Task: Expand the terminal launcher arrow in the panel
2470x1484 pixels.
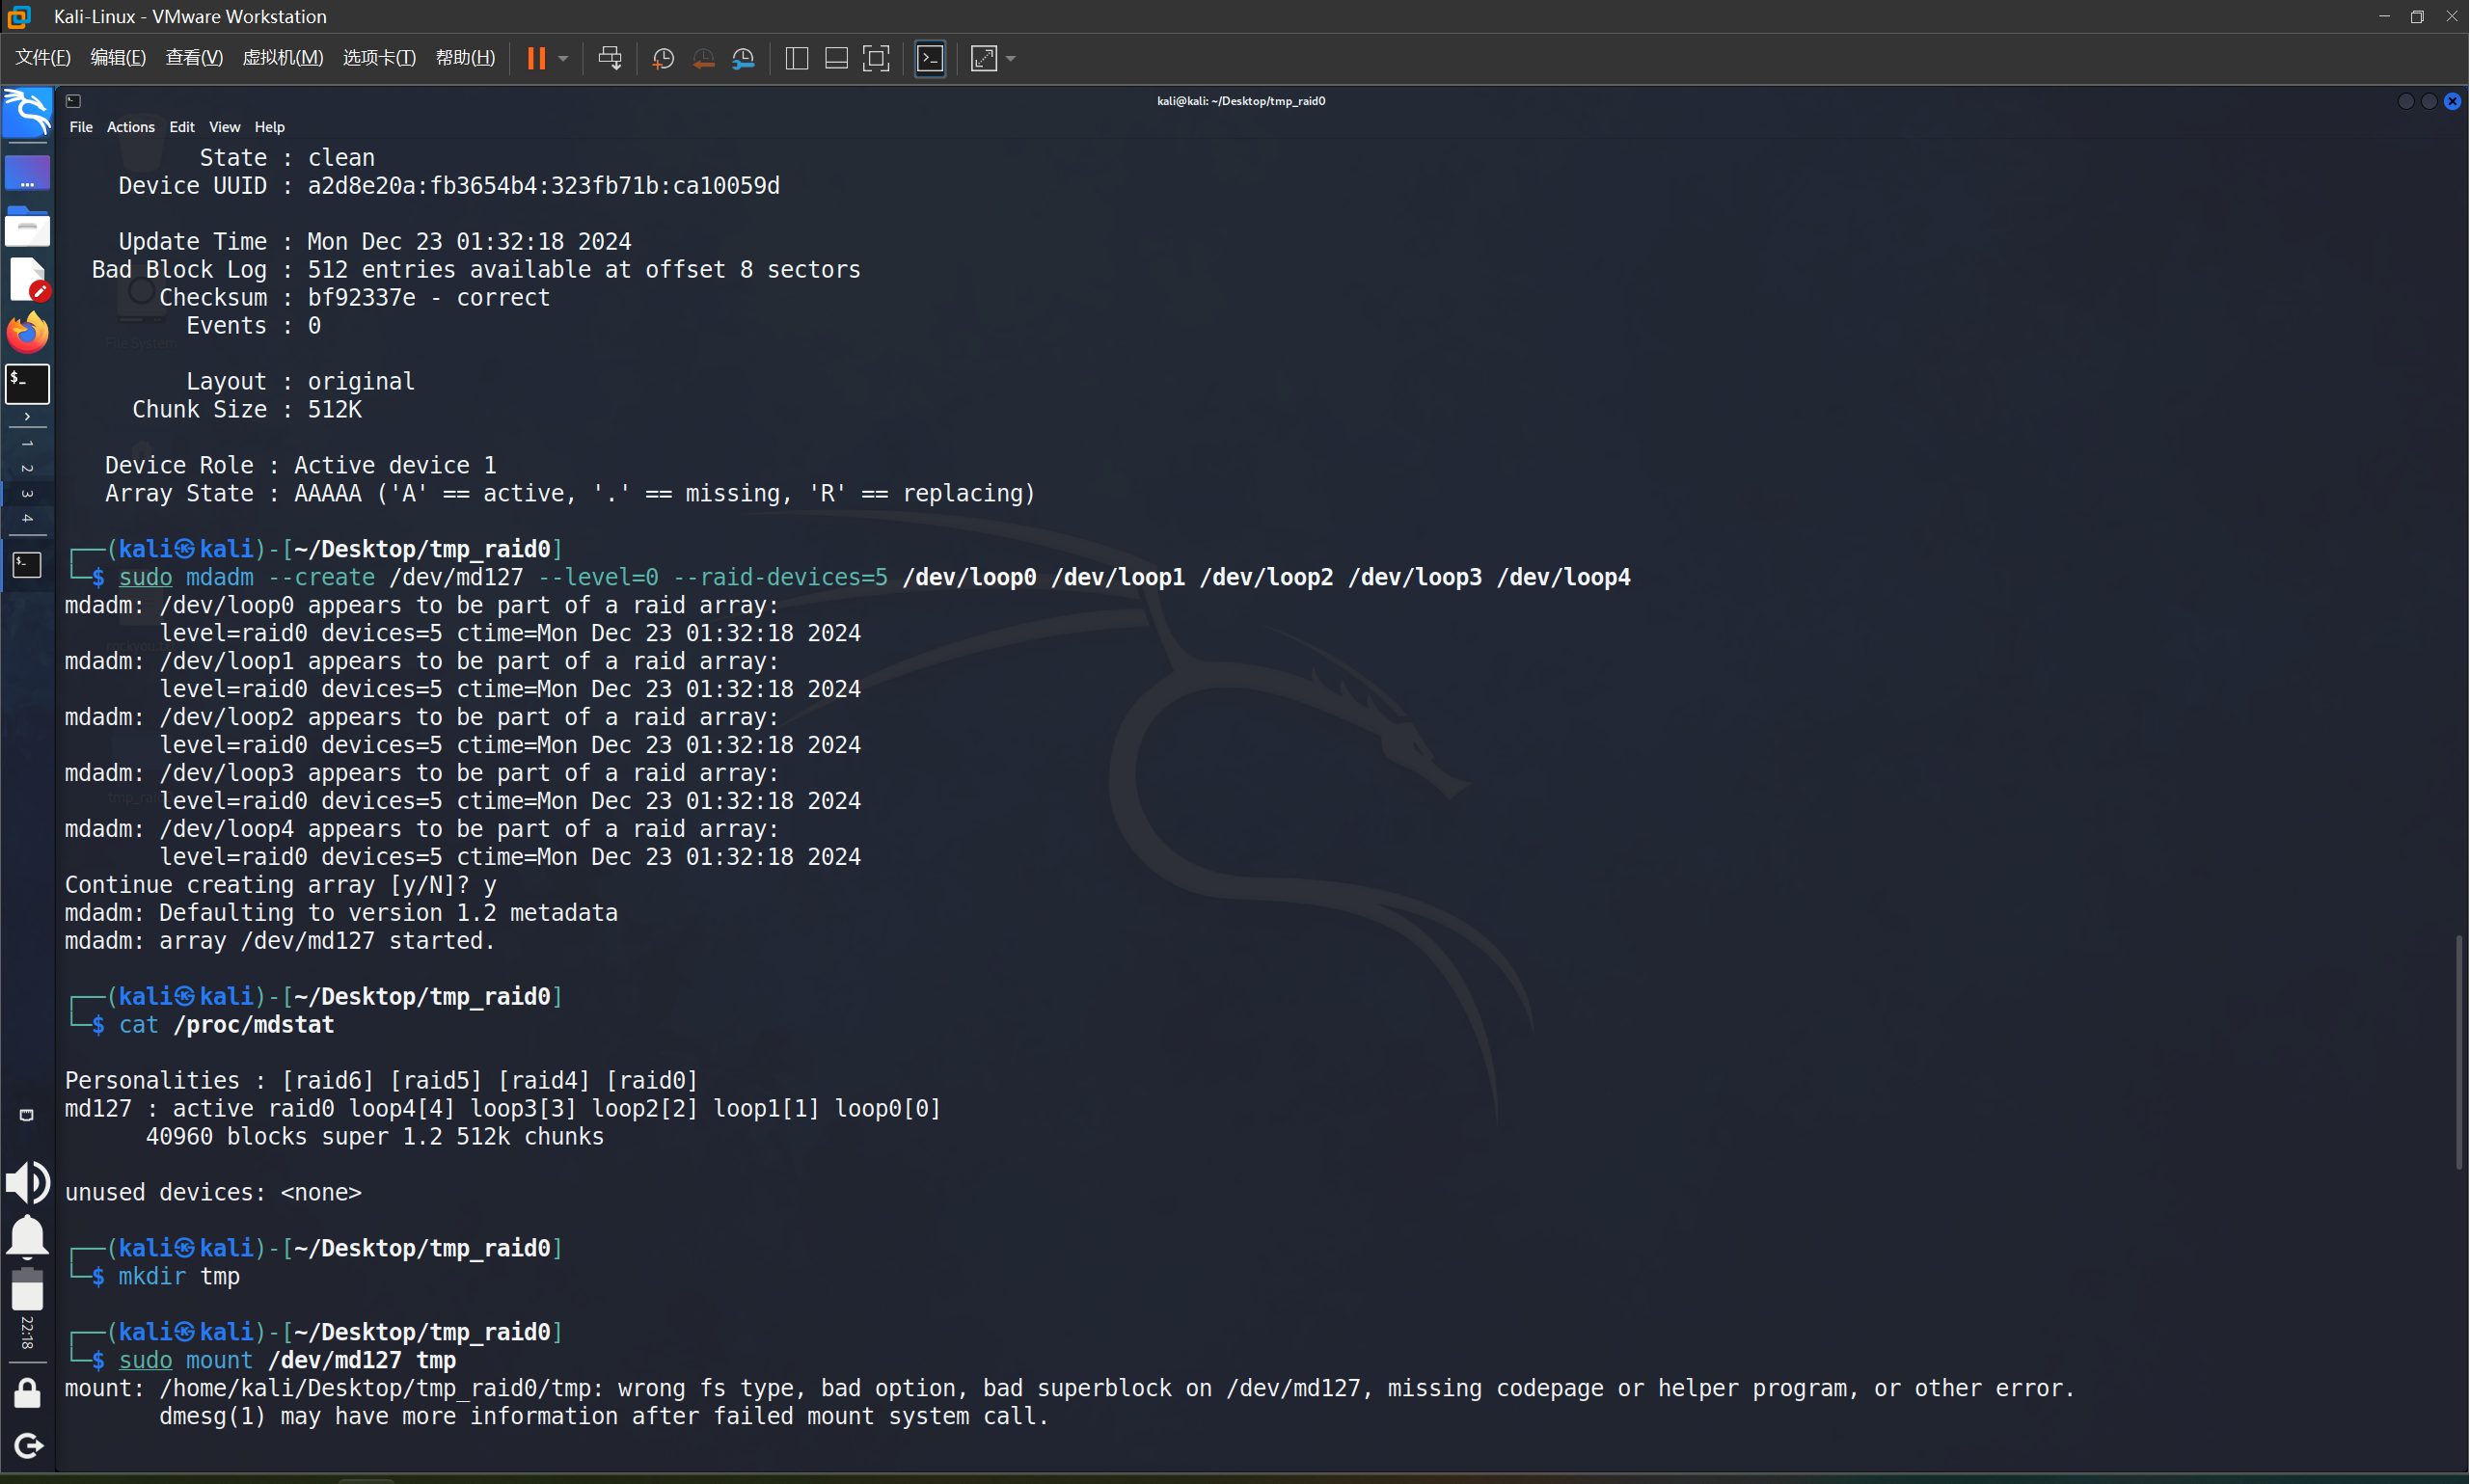Action: click(27, 416)
